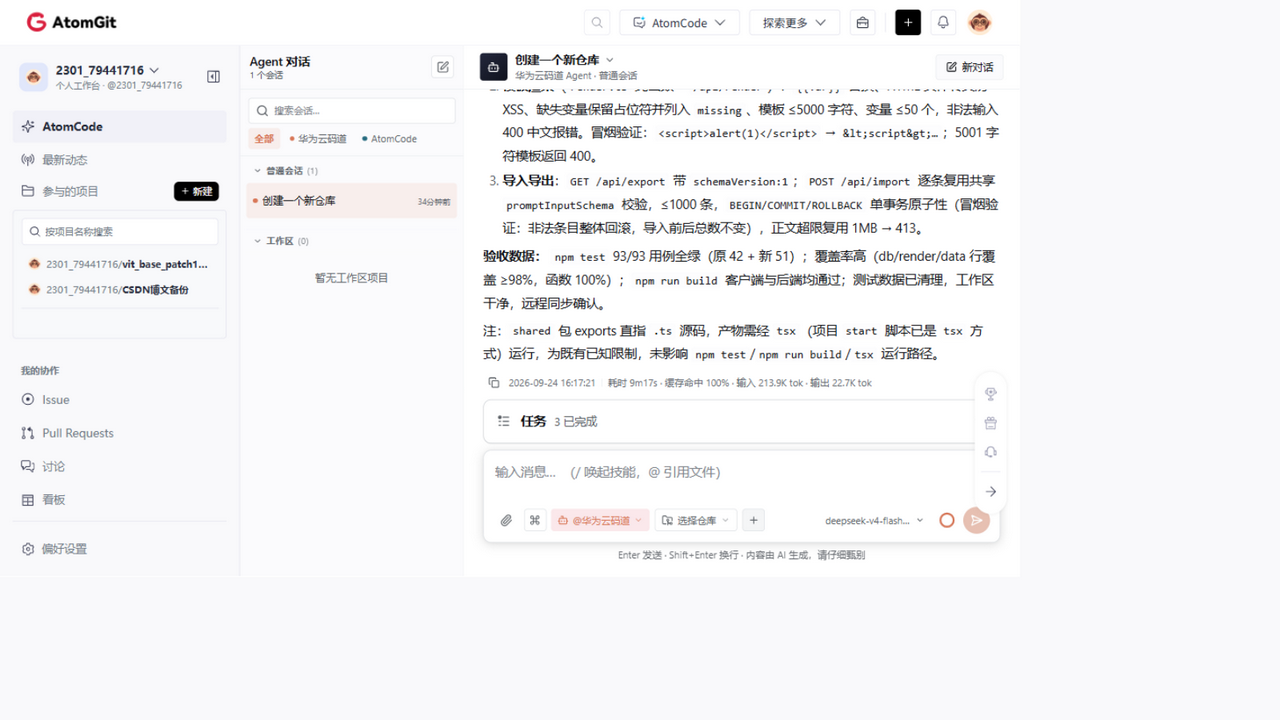This screenshot has height=720, width=1280.
Task: Click the arrow icon in floating bar
Action: [x=990, y=491]
